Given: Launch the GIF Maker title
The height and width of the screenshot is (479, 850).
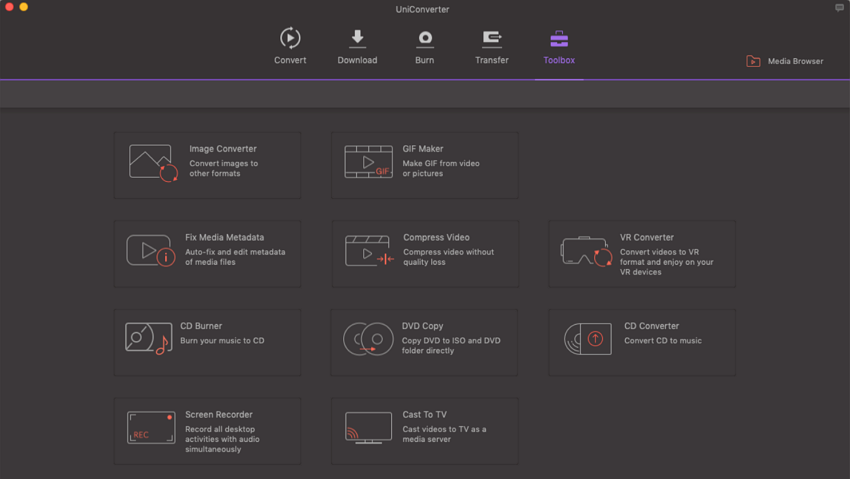Looking at the screenshot, I should (423, 148).
